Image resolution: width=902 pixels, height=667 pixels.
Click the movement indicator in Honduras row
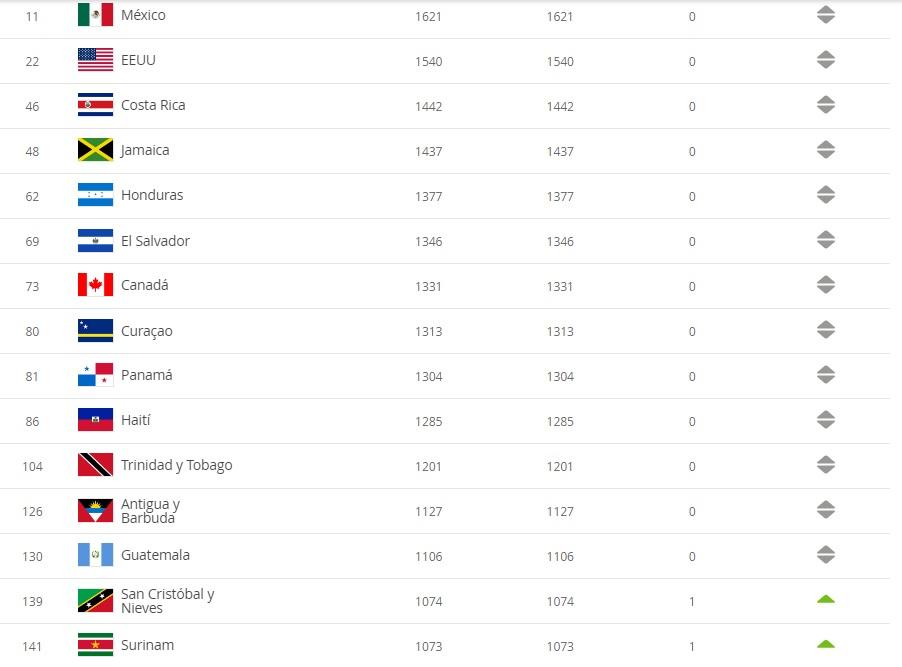point(825,195)
